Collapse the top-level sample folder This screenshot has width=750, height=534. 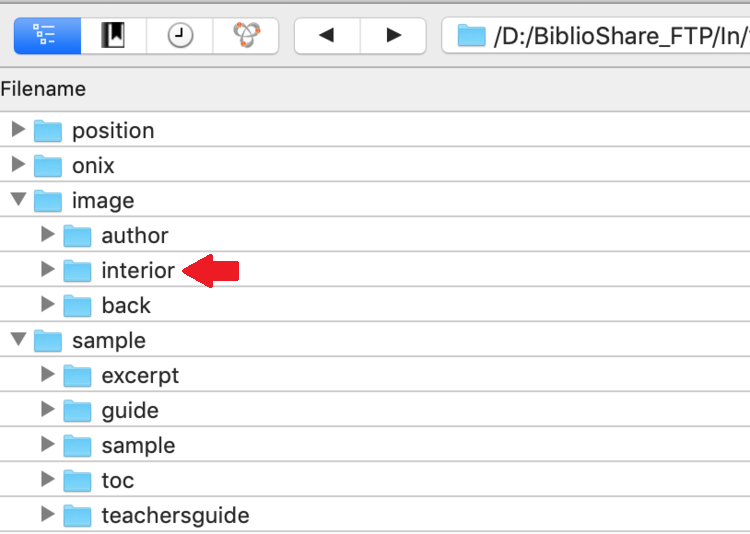[18, 339]
